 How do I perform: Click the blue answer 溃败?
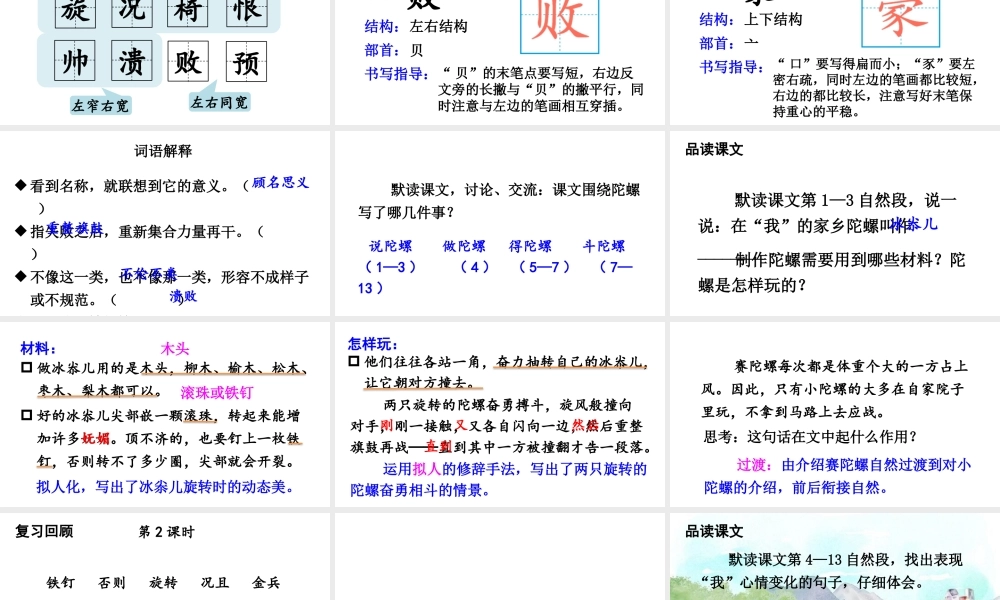183,296
